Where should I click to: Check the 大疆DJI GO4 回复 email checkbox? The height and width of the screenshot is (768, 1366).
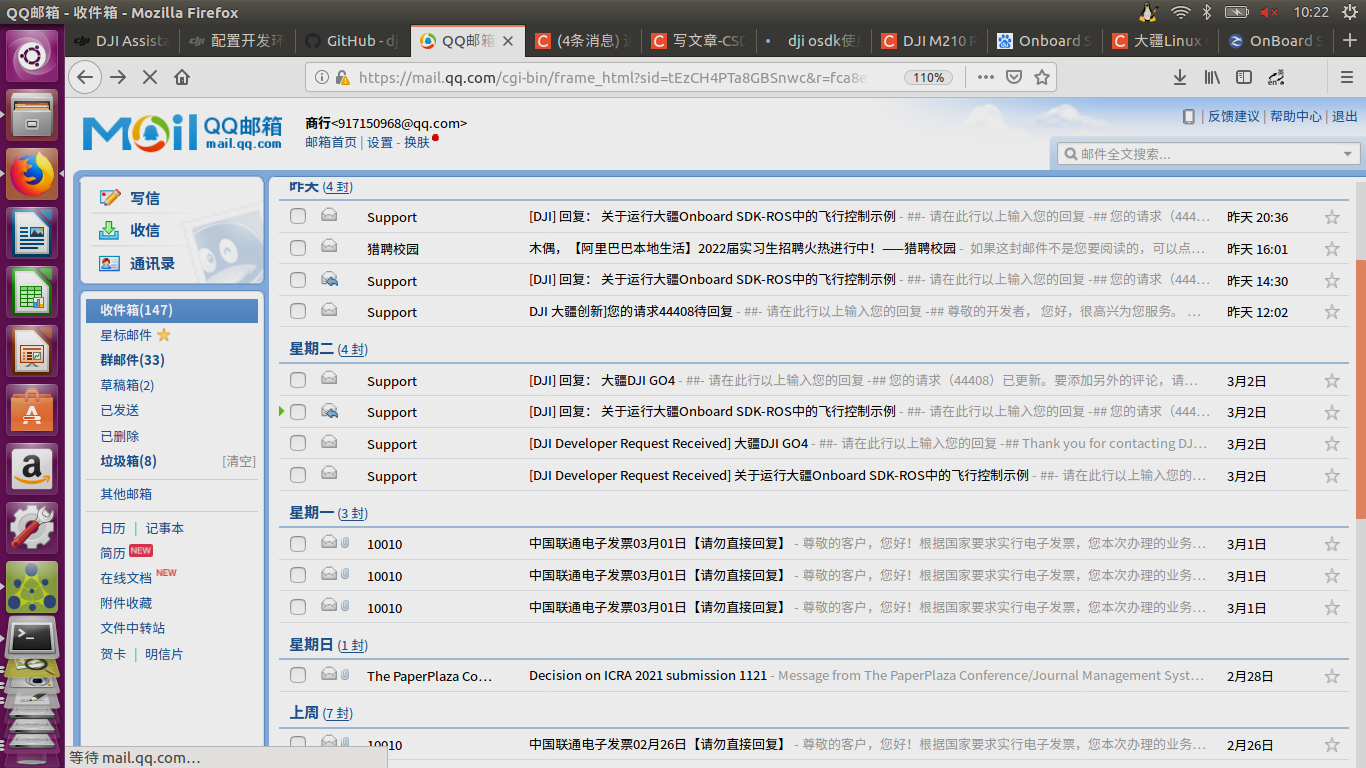click(x=298, y=380)
